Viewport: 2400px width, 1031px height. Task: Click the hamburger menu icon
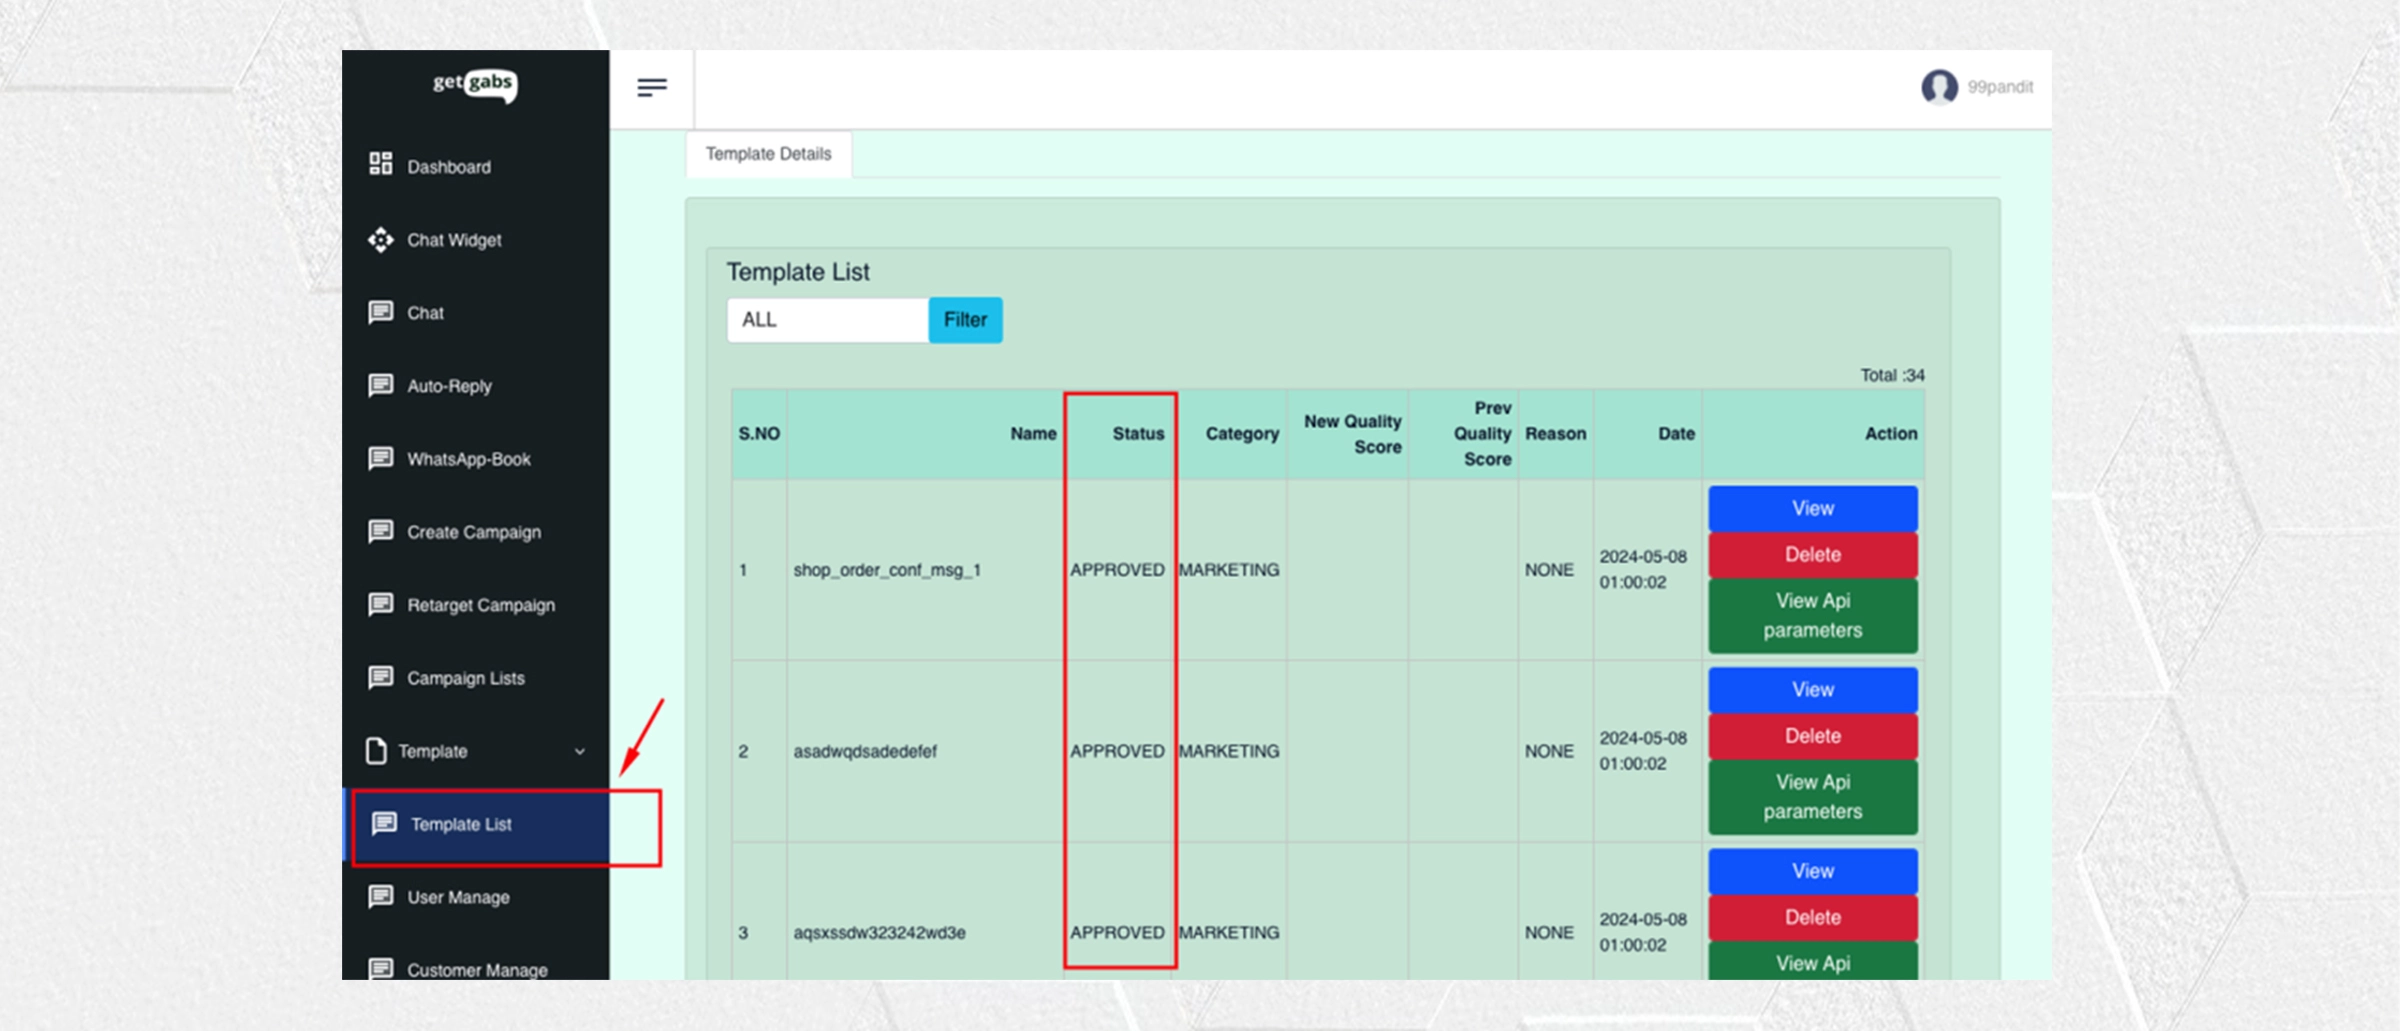tap(651, 88)
